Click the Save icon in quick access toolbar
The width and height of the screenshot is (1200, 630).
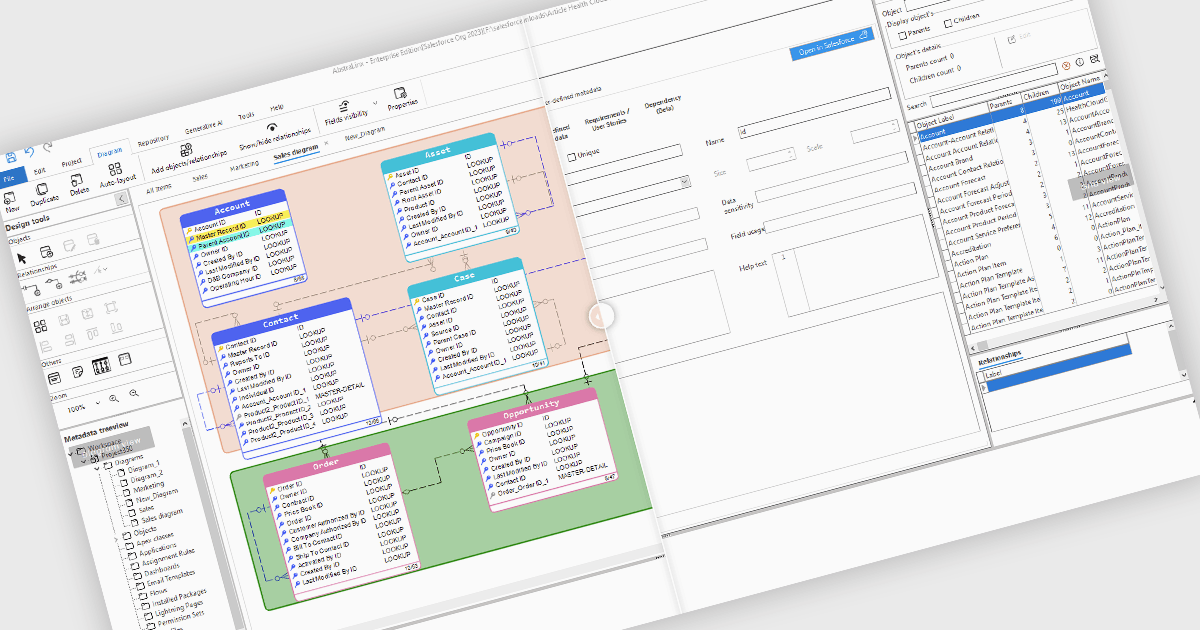click(x=11, y=158)
